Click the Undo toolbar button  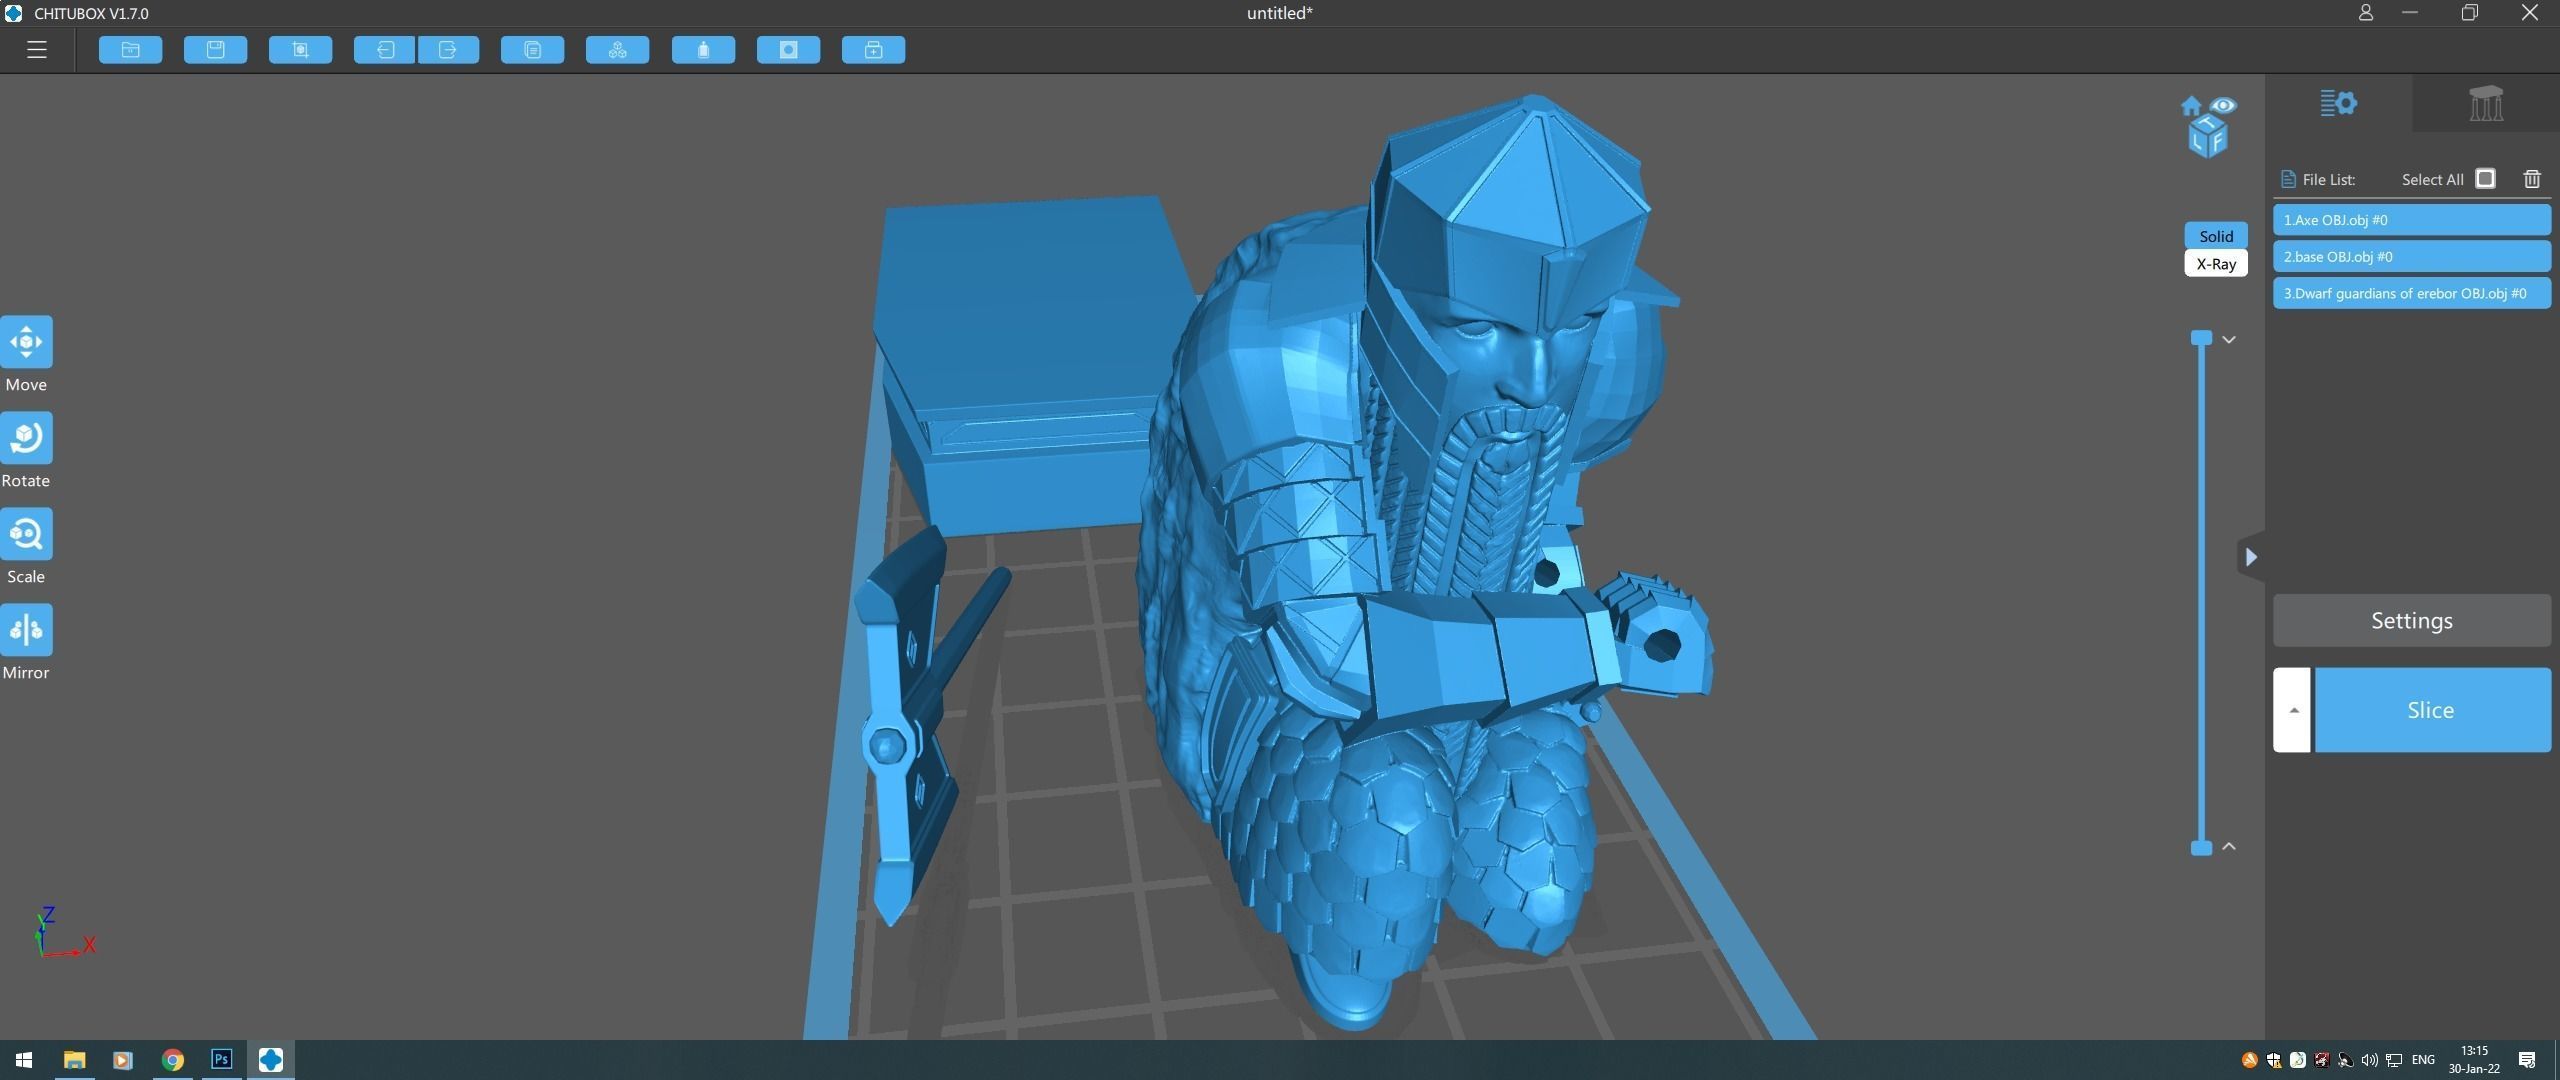[384, 50]
